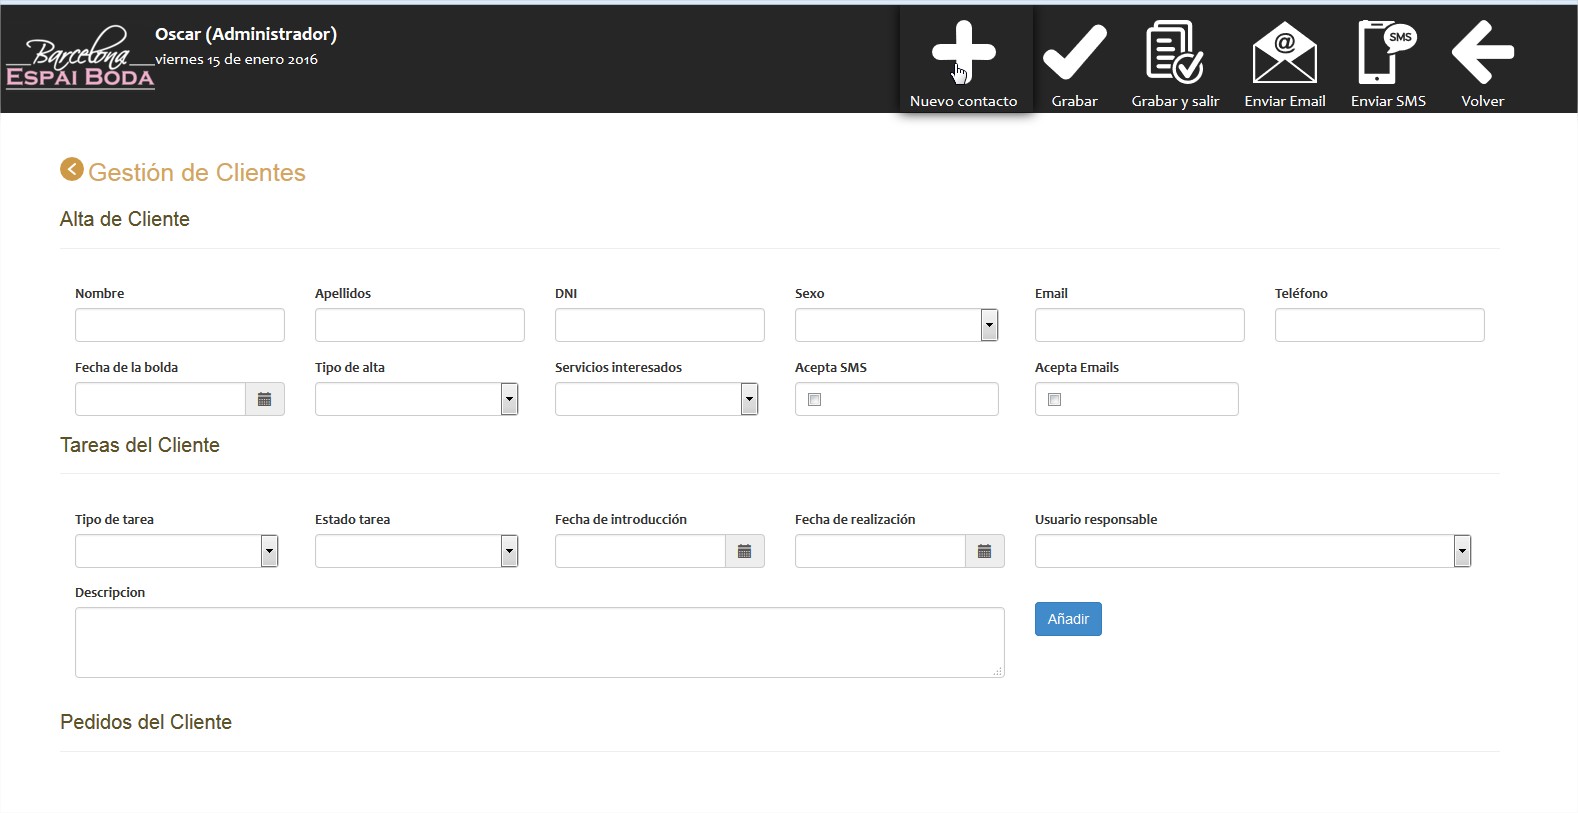Click the Barcelona Espai Boda logo

(x=80, y=60)
